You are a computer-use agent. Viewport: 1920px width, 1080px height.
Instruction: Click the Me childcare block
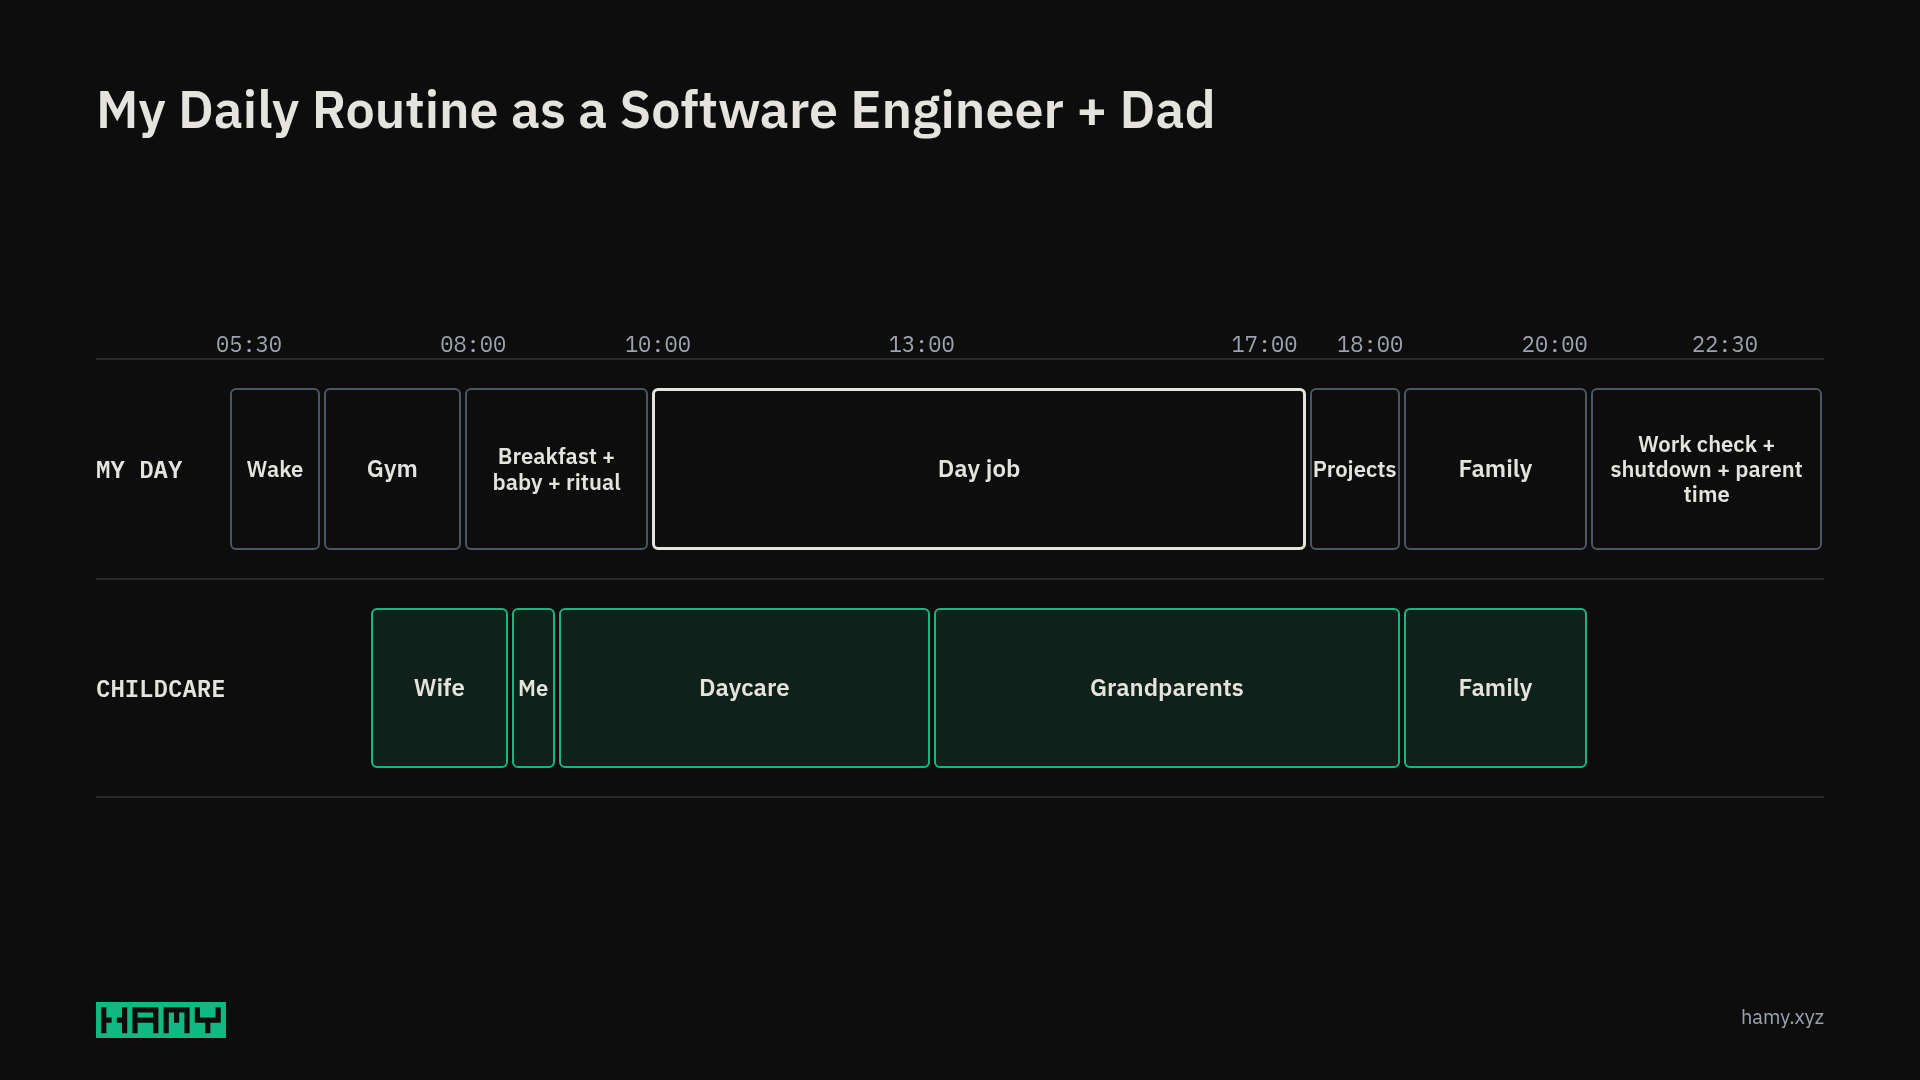coord(533,688)
